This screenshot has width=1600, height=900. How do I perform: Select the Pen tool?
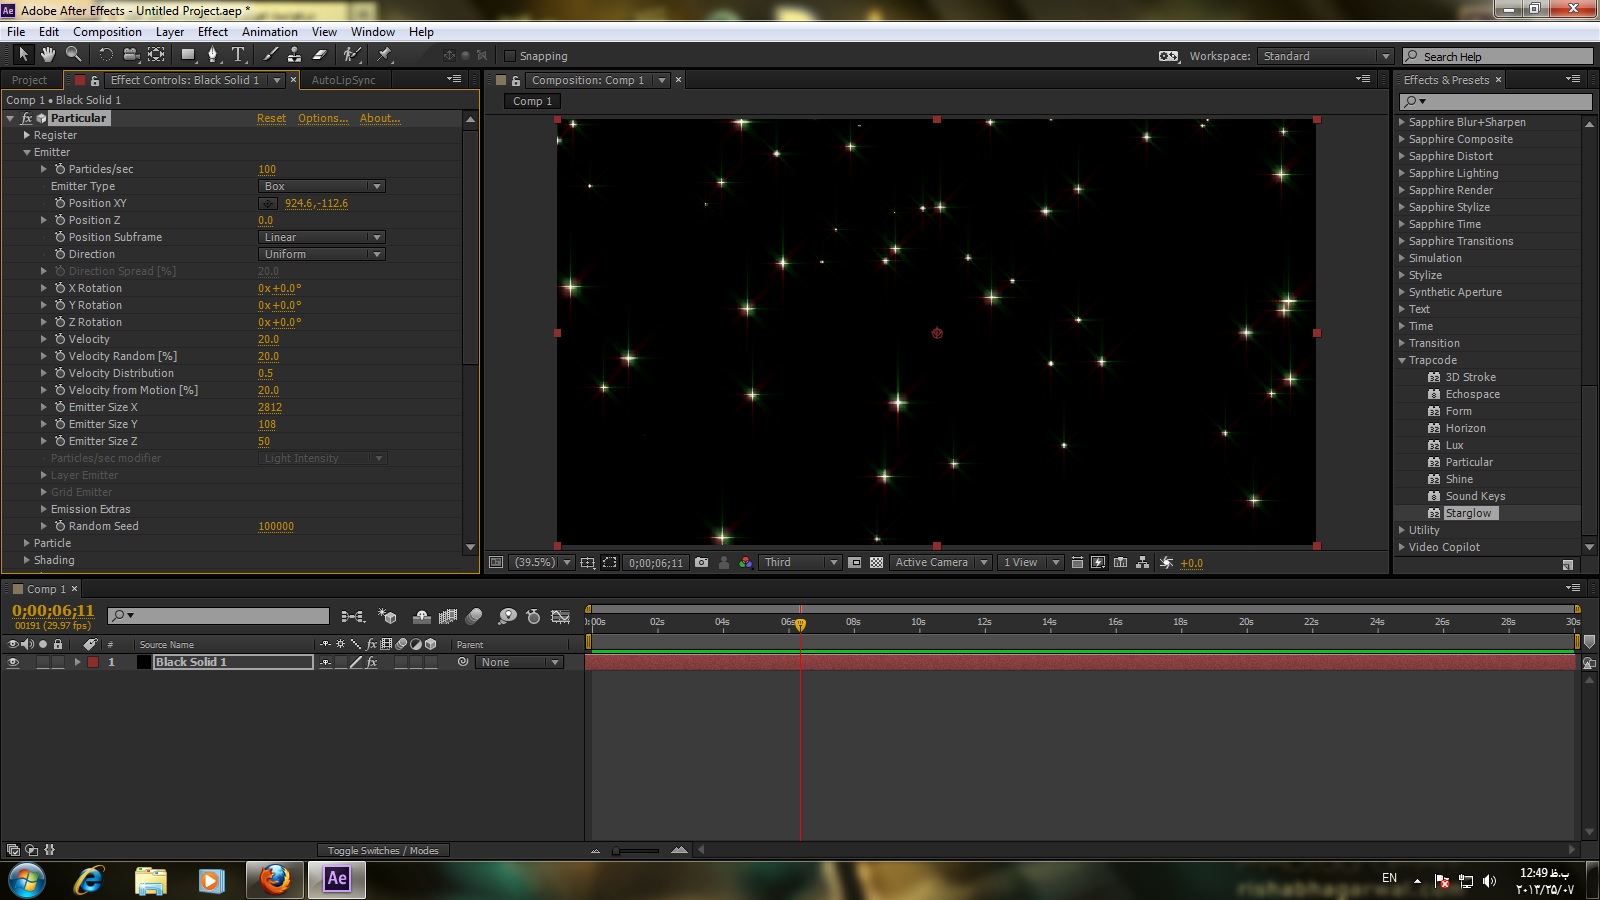click(x=212, y=55)
